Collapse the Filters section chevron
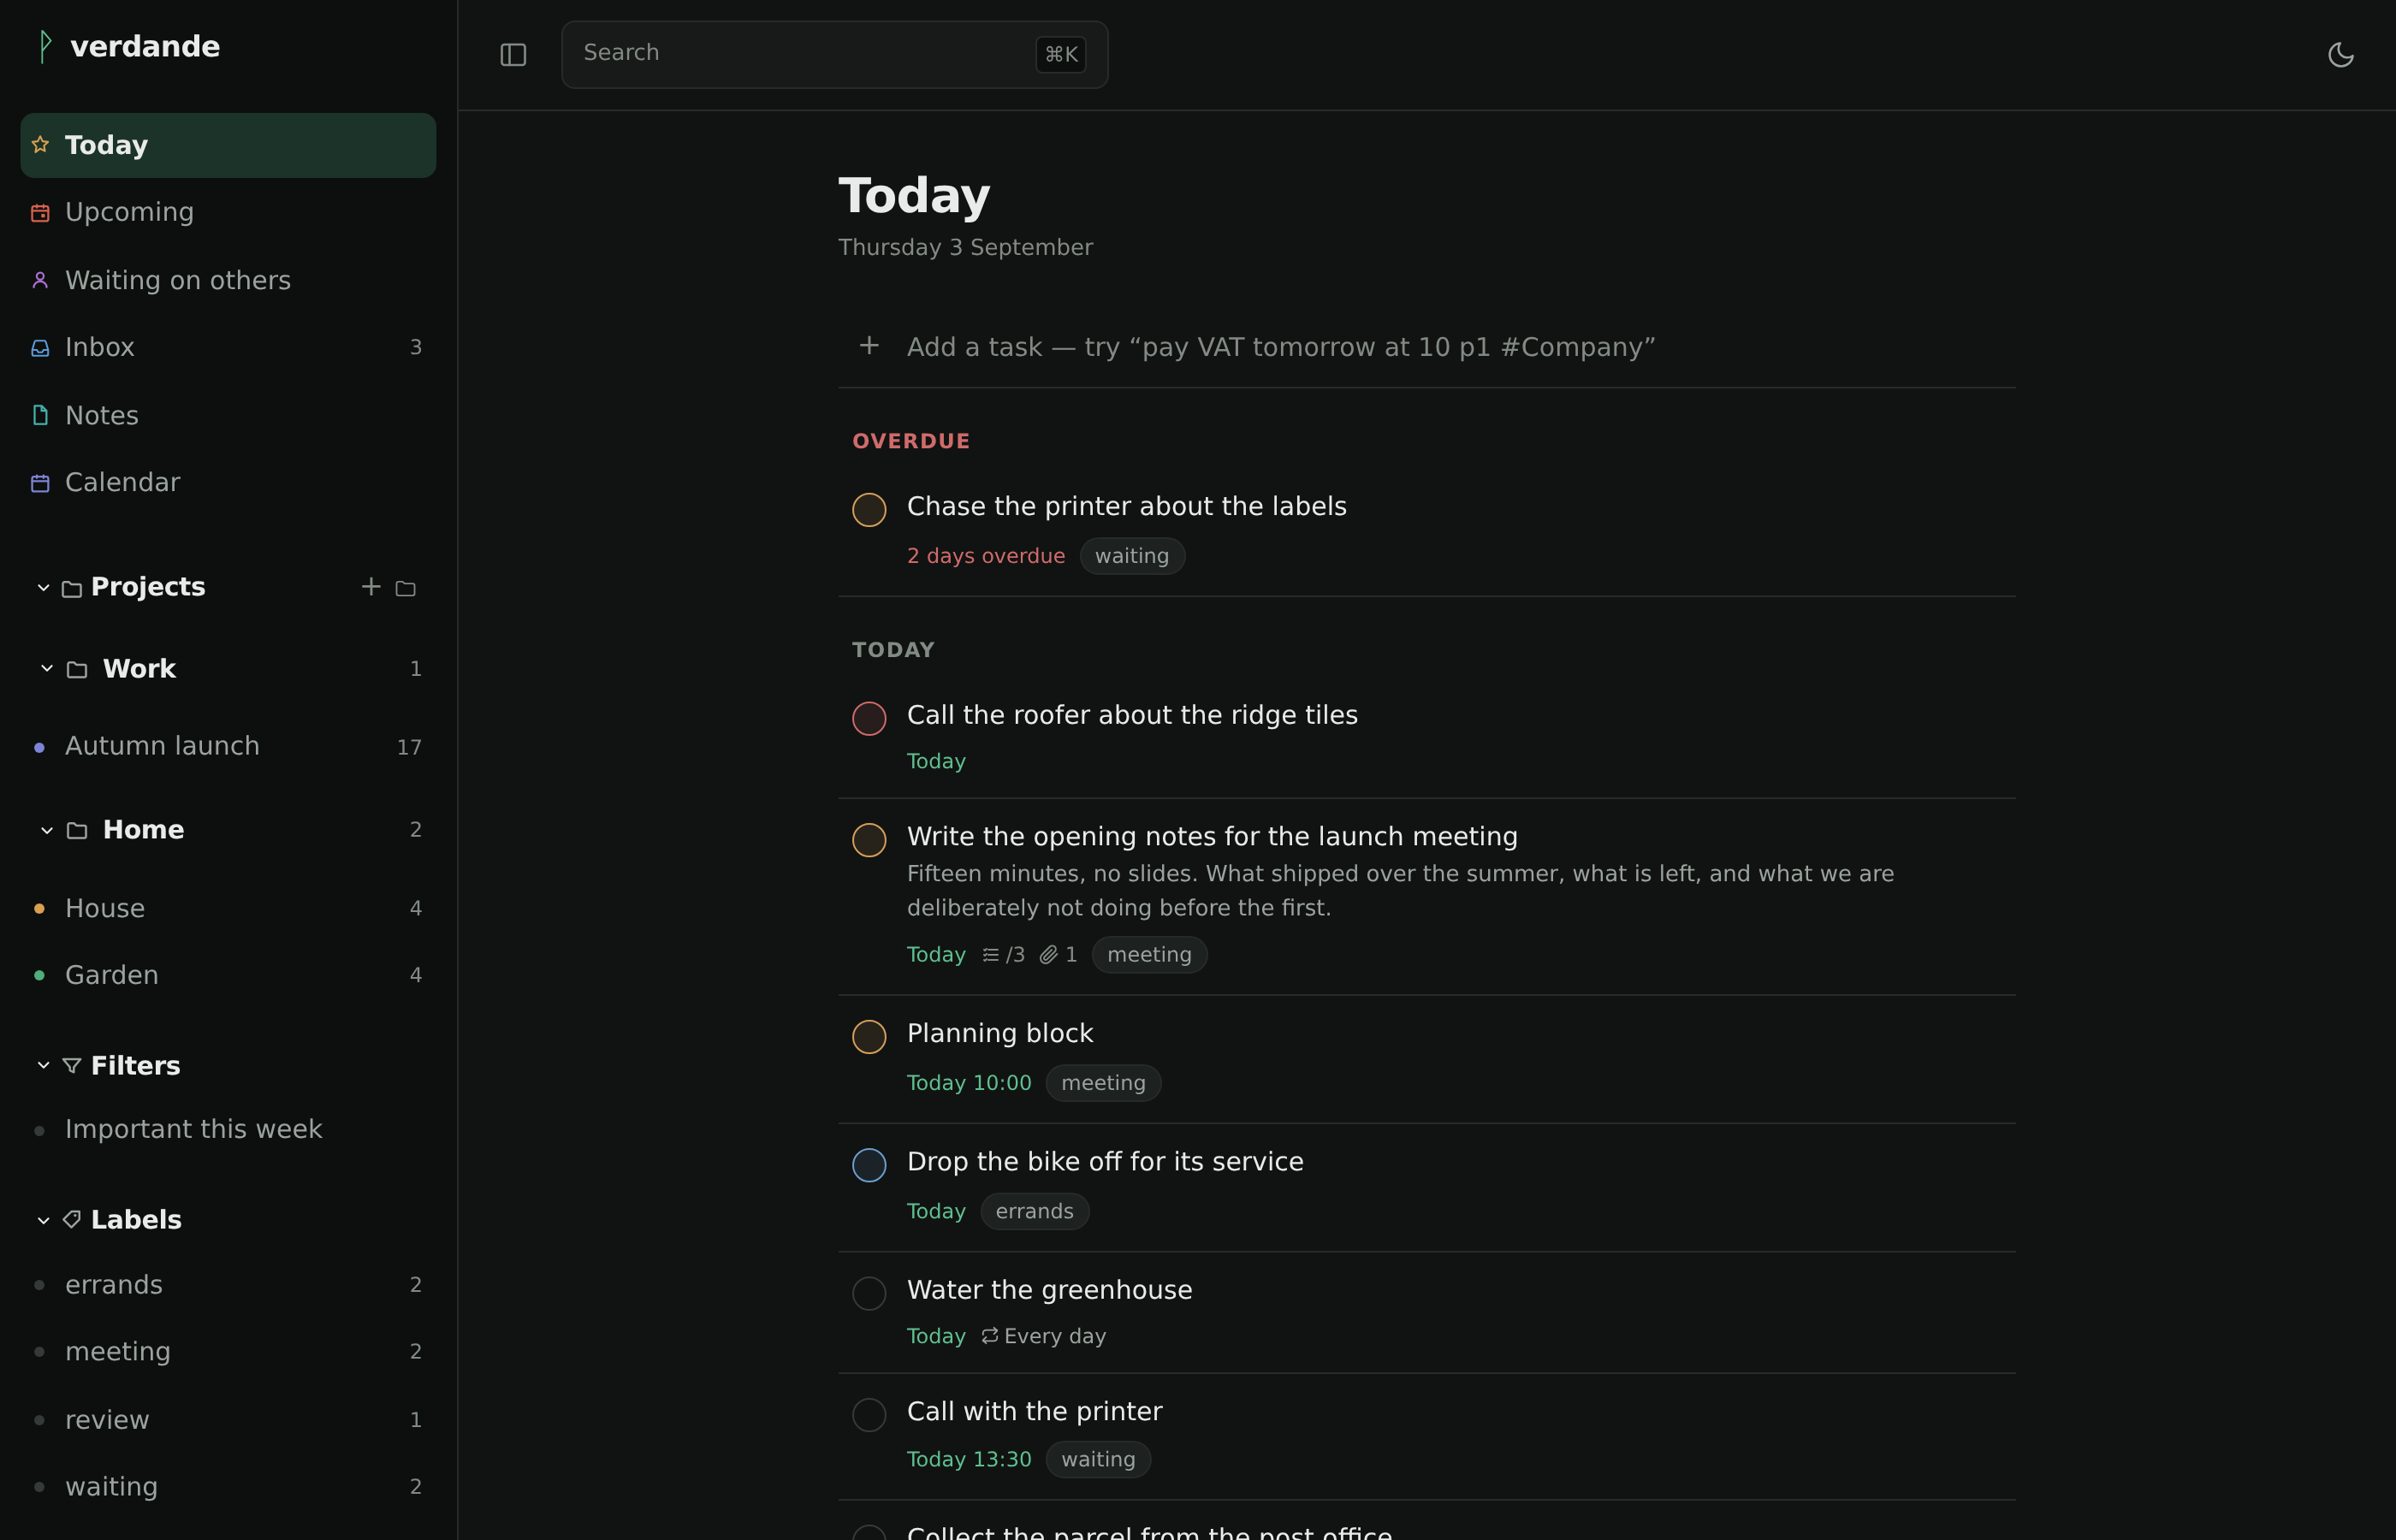This screenshot has width=2396, height=1540. pos(43,1065)
